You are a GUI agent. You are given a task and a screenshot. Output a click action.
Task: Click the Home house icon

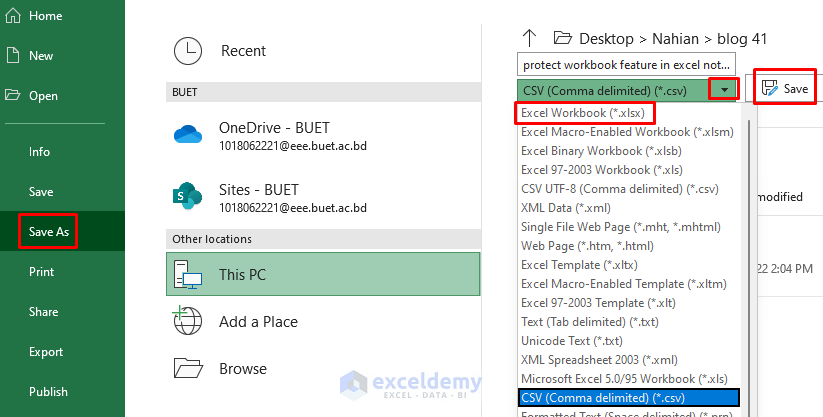pyautogui.click(x=13, y=16)
